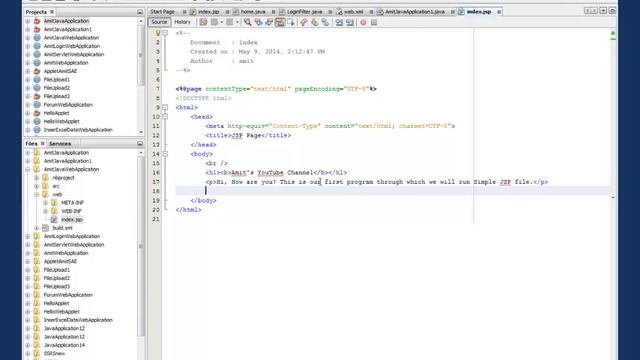Screen dimensions: 640x360
Task: Switch to the LoginFilter.java tab
Action: [x=304, y=12]
